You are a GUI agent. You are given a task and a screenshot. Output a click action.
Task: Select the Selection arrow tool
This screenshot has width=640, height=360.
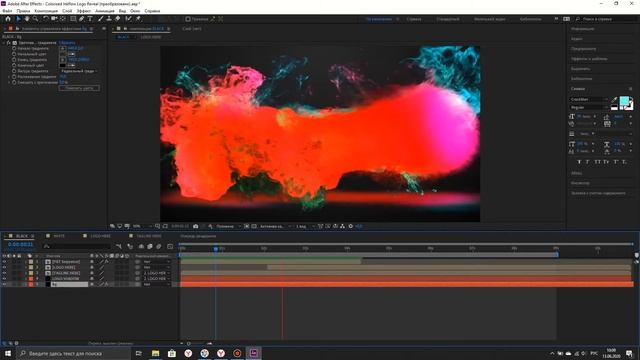(x=18, y=19)
